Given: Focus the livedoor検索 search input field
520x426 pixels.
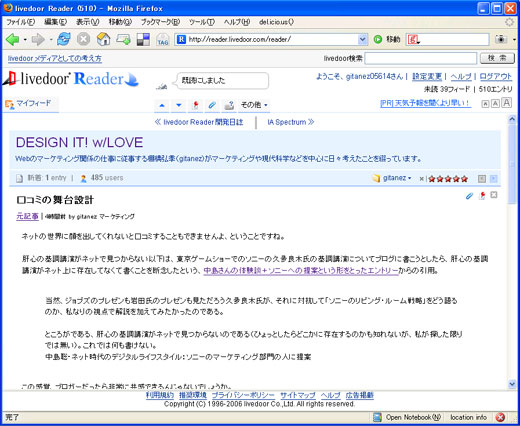Looking at the screenshot, I should (x=421, y=58).
